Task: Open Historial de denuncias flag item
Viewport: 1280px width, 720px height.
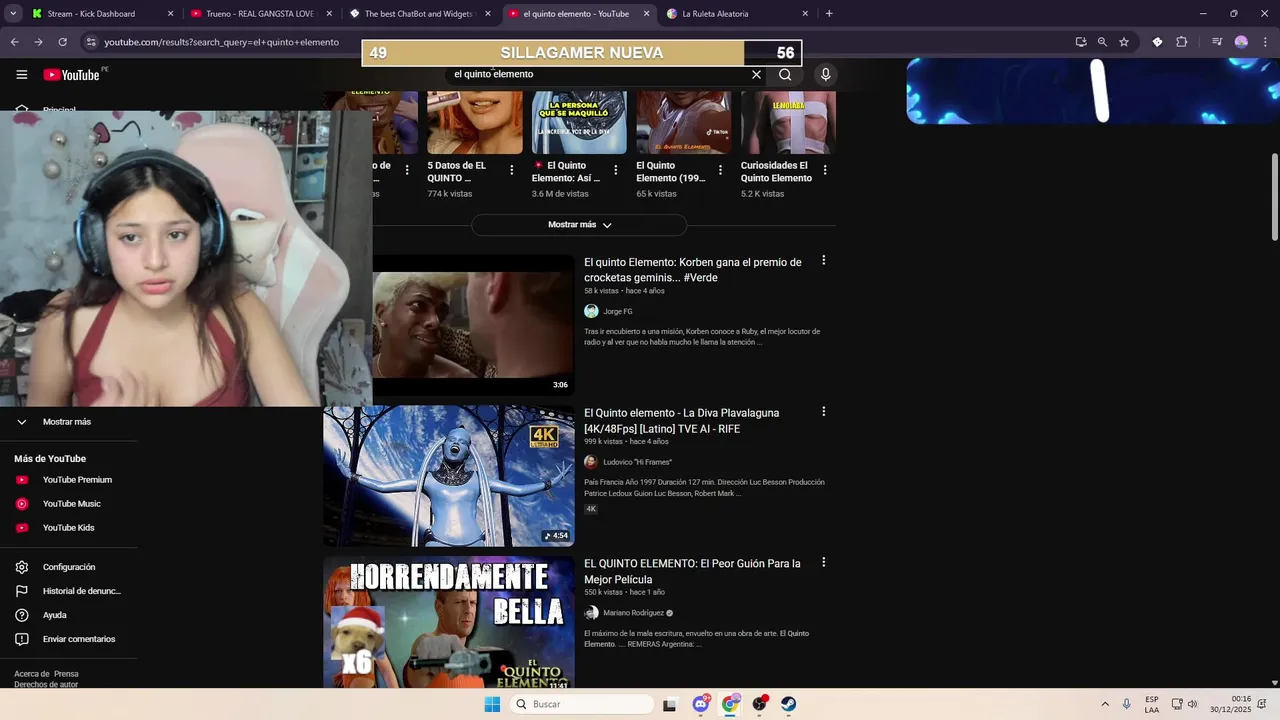Action: [x=68, y=591]
